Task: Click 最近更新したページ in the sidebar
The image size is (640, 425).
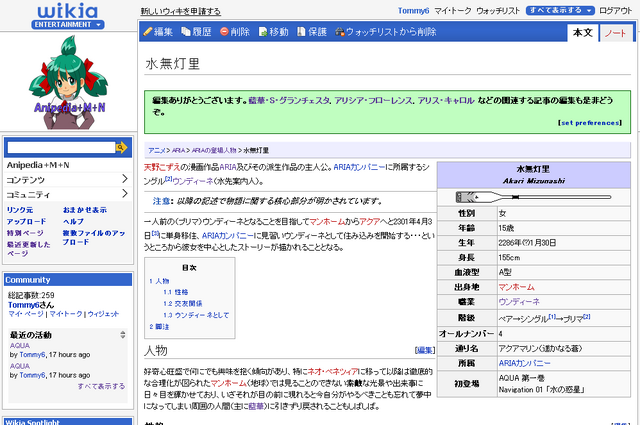Action: (28, 249)
